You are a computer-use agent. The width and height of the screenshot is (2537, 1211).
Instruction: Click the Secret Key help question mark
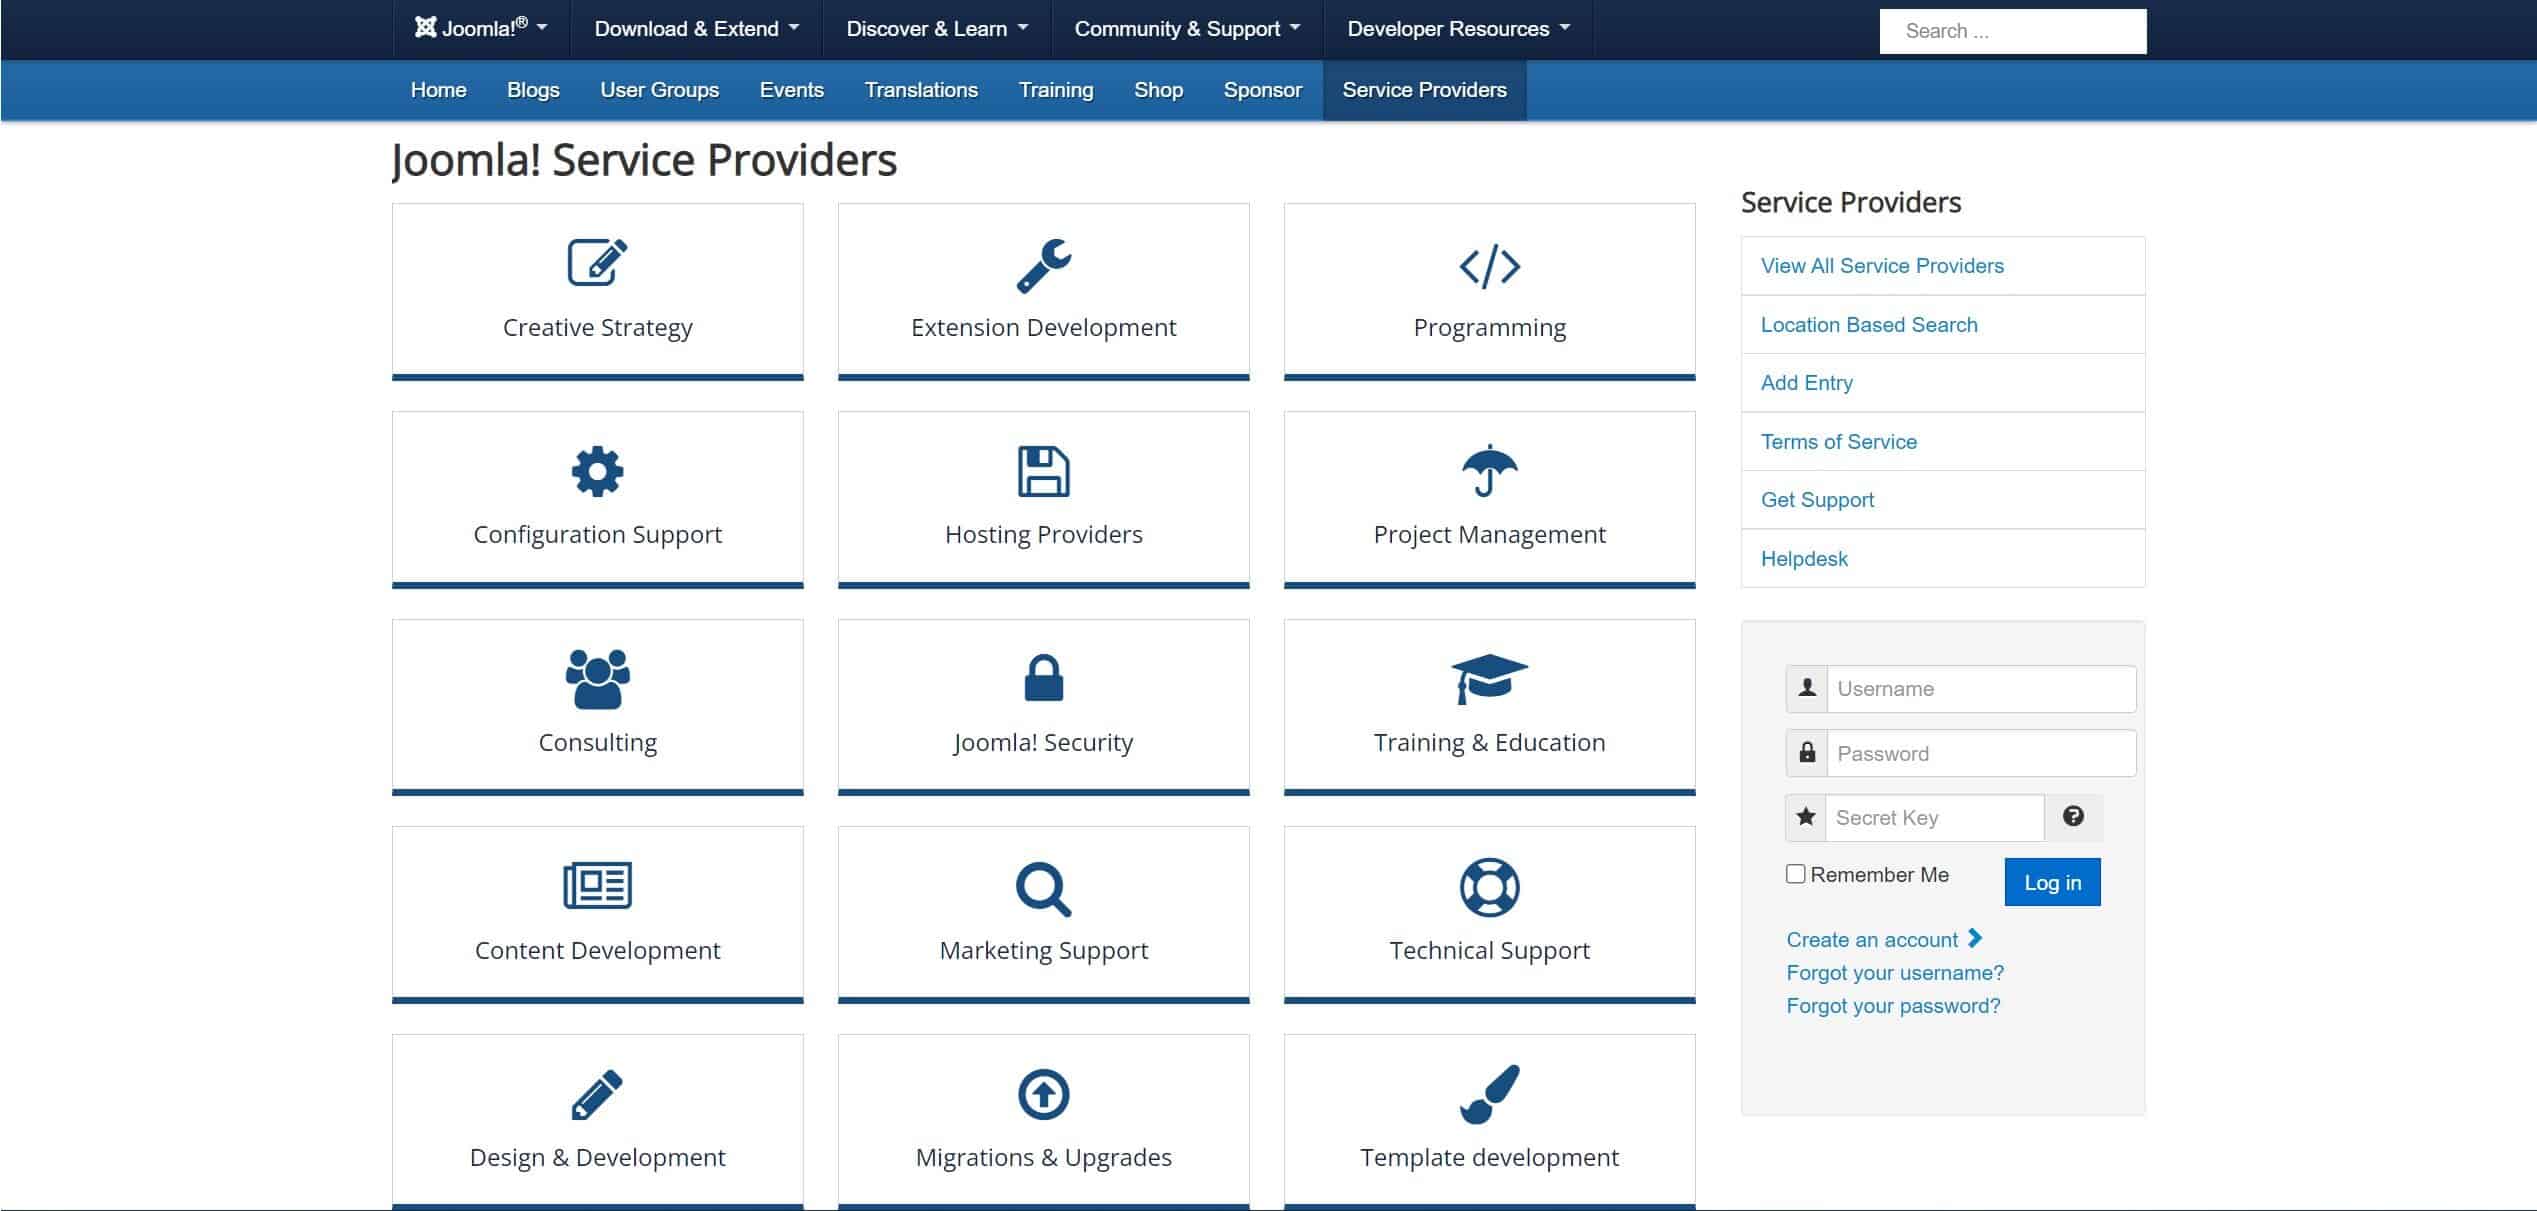point(2074,817)
